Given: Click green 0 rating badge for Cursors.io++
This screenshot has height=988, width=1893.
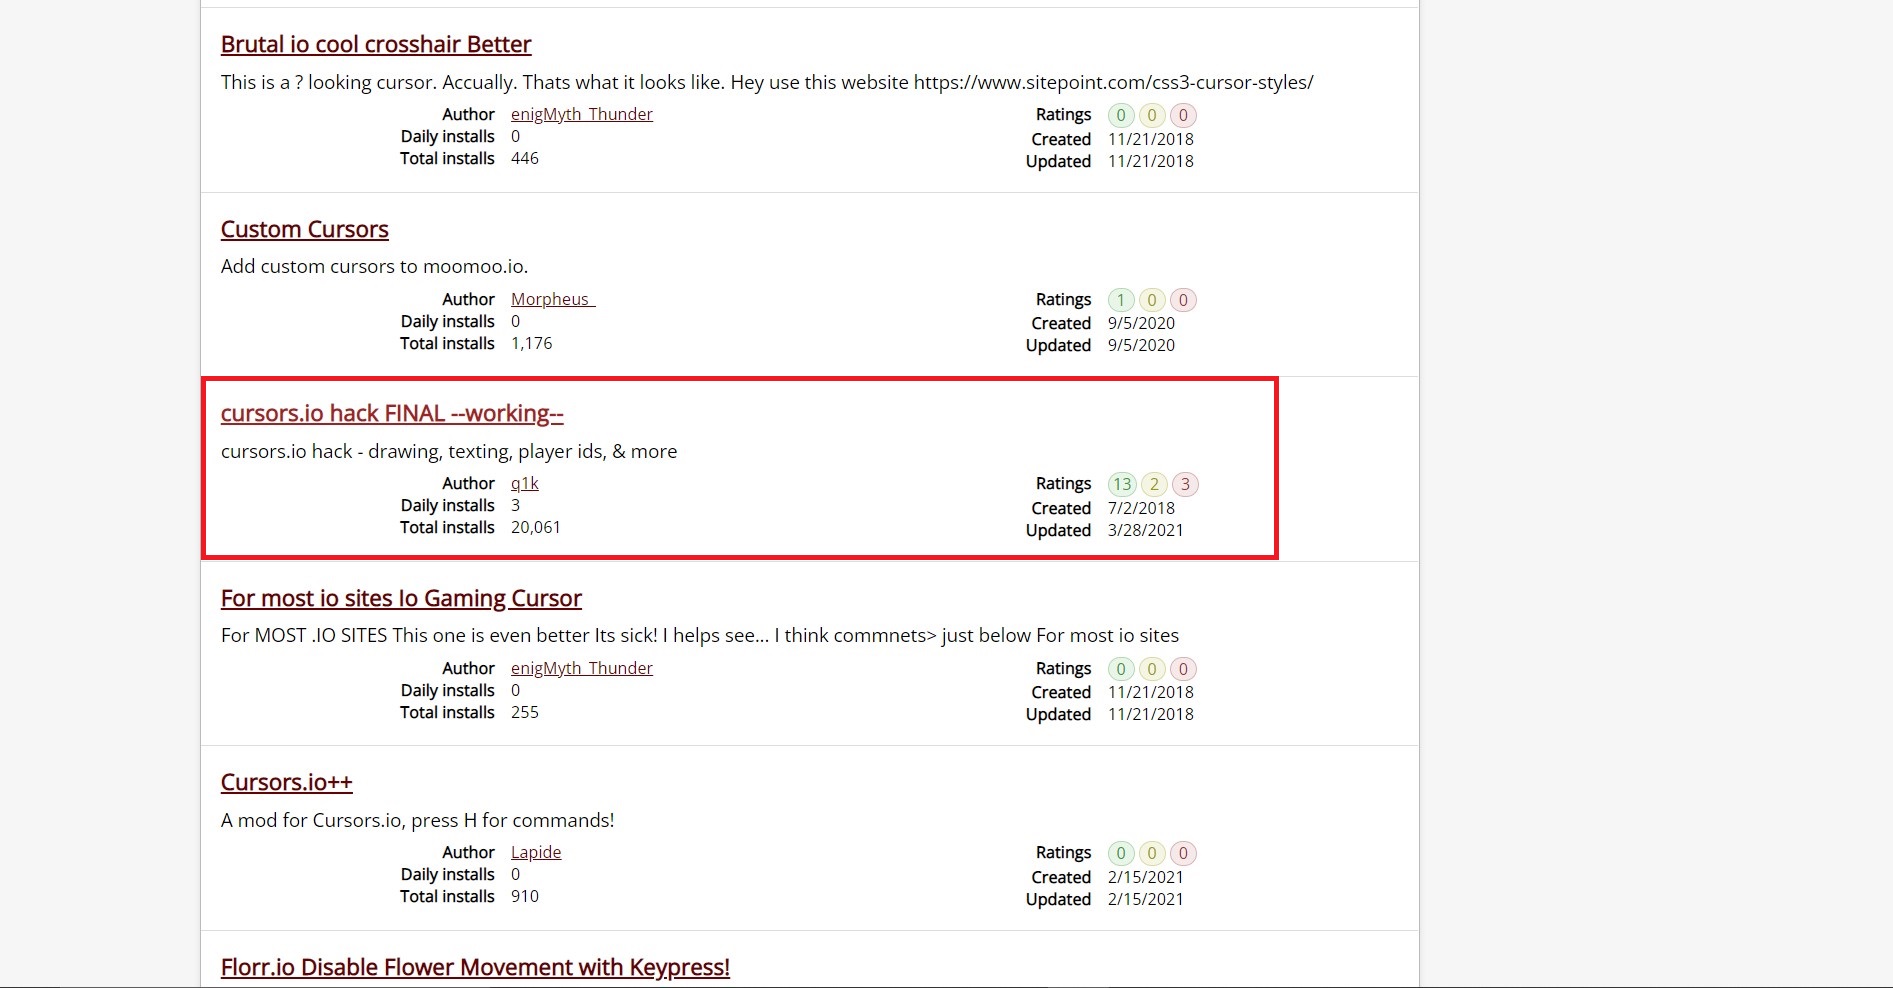Looking at the screenshot, I should click(x=1121, y=854).
